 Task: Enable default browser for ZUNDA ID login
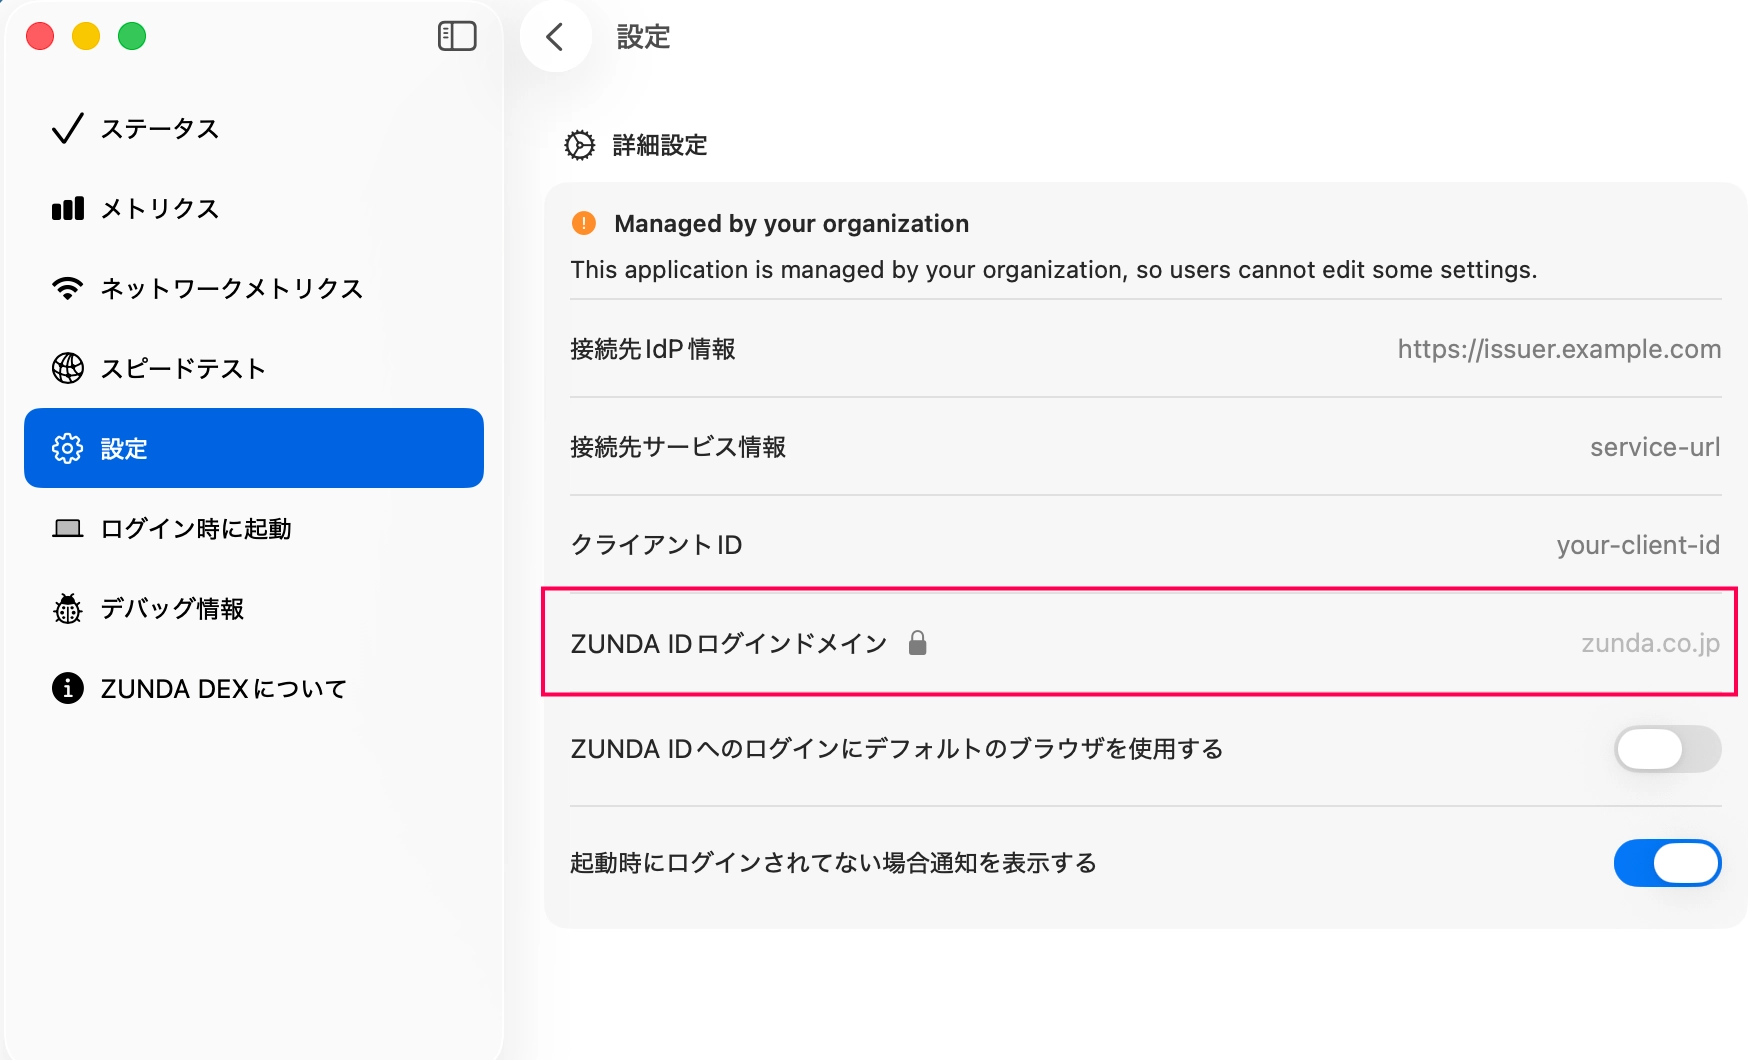click(1667, 749)
